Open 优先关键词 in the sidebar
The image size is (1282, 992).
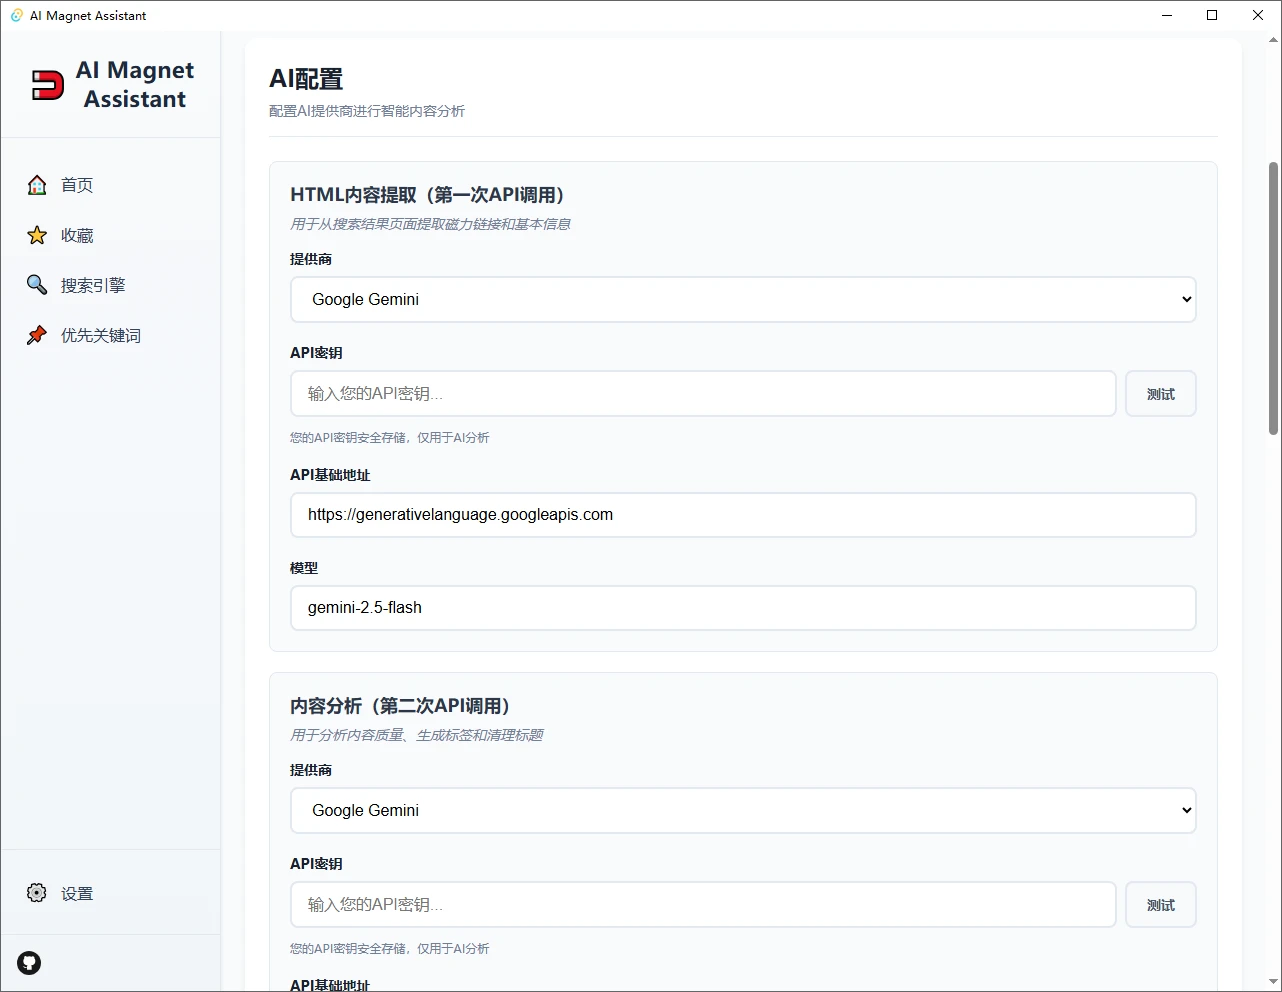[101, 335]
